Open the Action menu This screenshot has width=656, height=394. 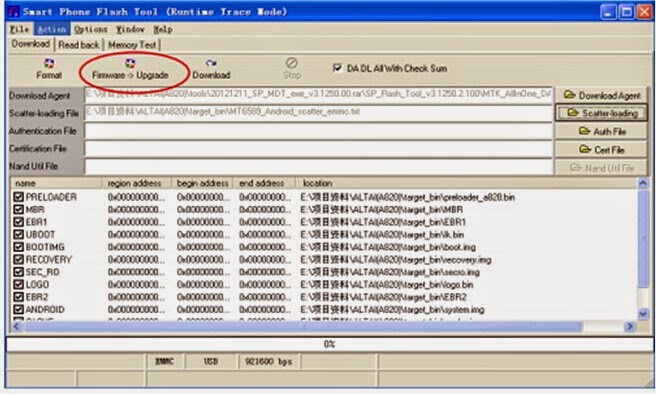point(51,29)
